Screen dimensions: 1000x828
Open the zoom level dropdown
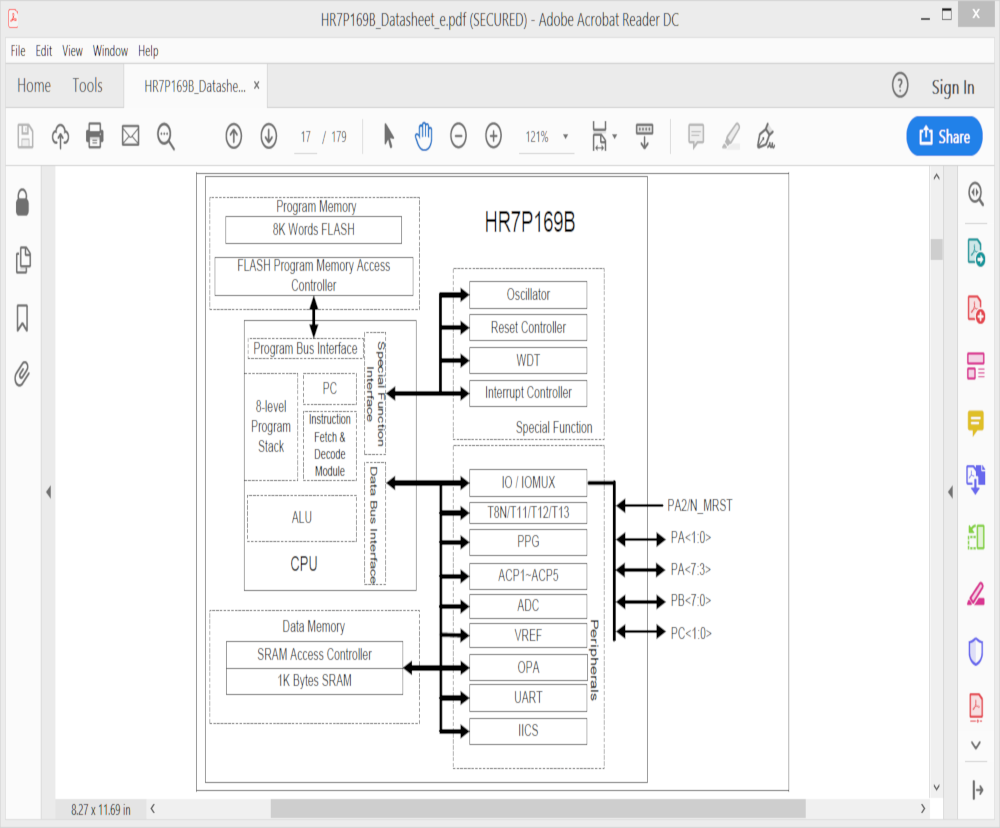pos(565,137)
